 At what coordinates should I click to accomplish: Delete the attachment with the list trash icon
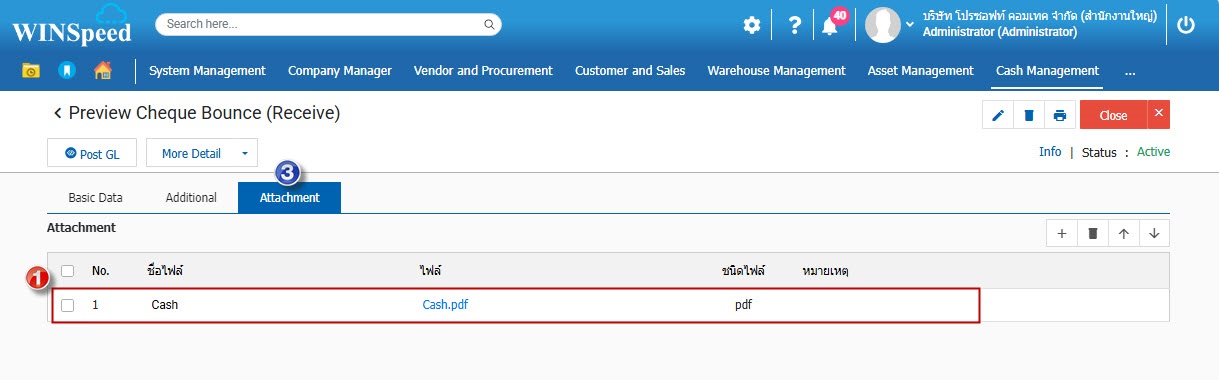click(1092, 233)
